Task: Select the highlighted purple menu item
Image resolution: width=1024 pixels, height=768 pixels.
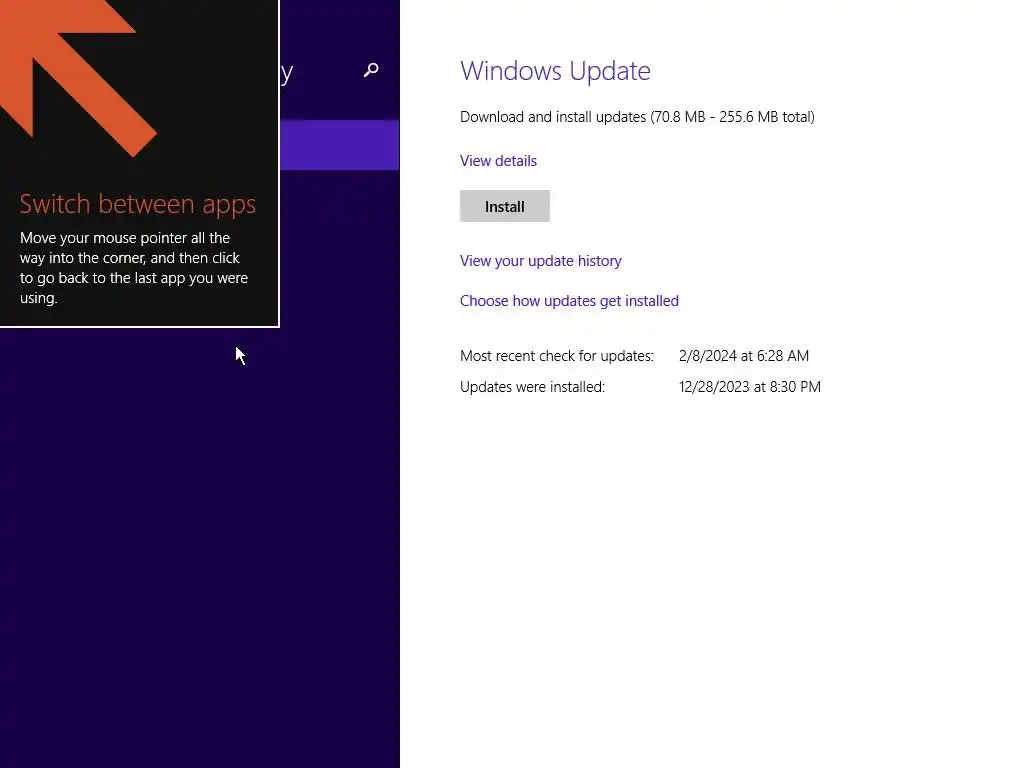Action: click(340, 145)
